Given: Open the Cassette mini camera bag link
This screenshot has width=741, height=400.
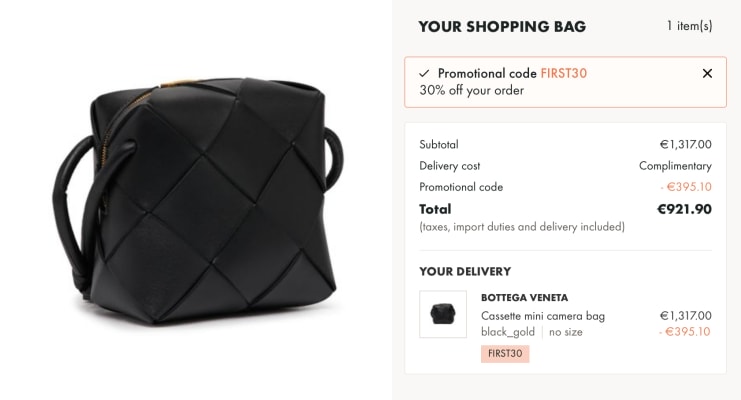Looking at the screenshot, I should (543, 316).
